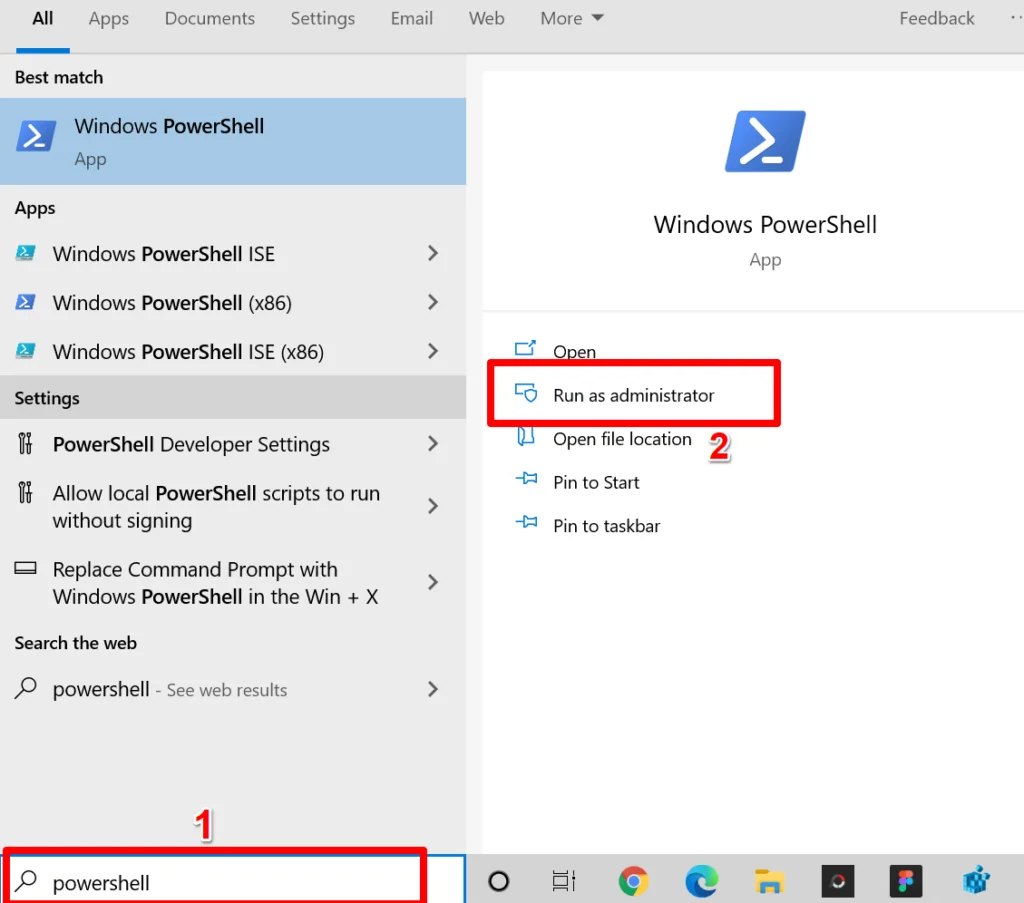Switch to the Documents tab
The image size is (1024, 903).
coord(210,18)
